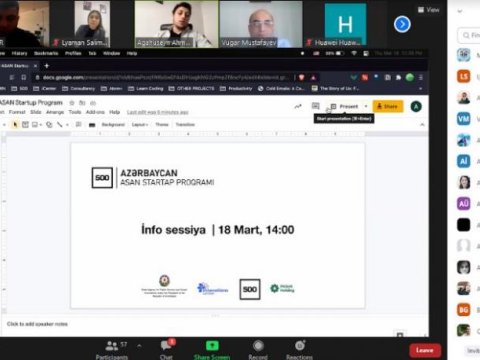Click the green Share Screen button
This screenshot has width=480, height=360.
coord(212,350)
